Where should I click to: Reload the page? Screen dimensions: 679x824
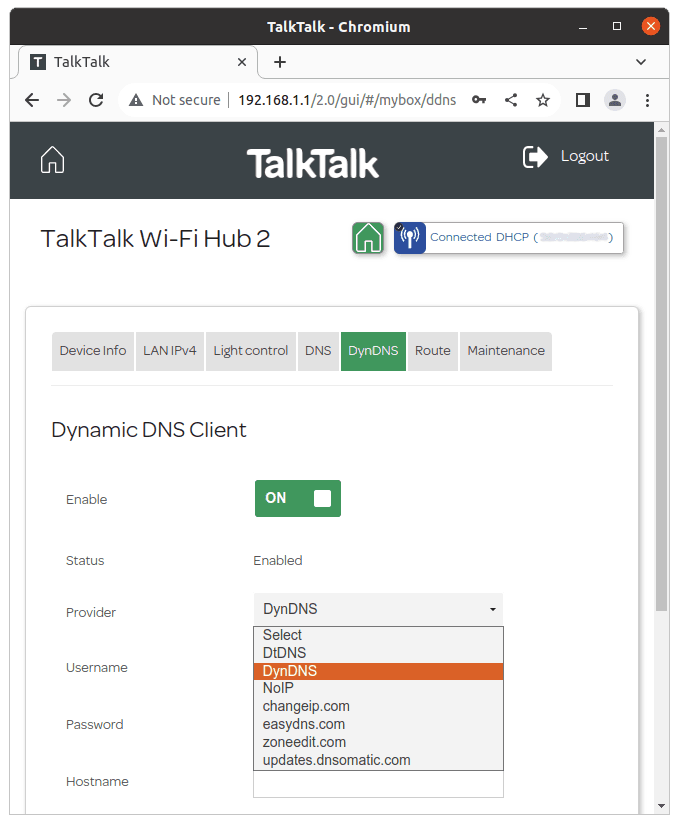point(96,100)
